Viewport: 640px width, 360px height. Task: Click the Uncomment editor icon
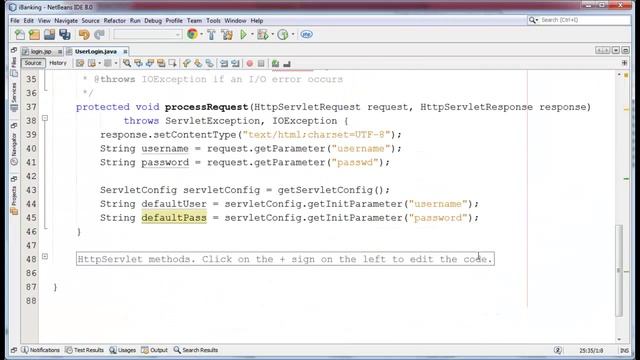tap(287, 63)
